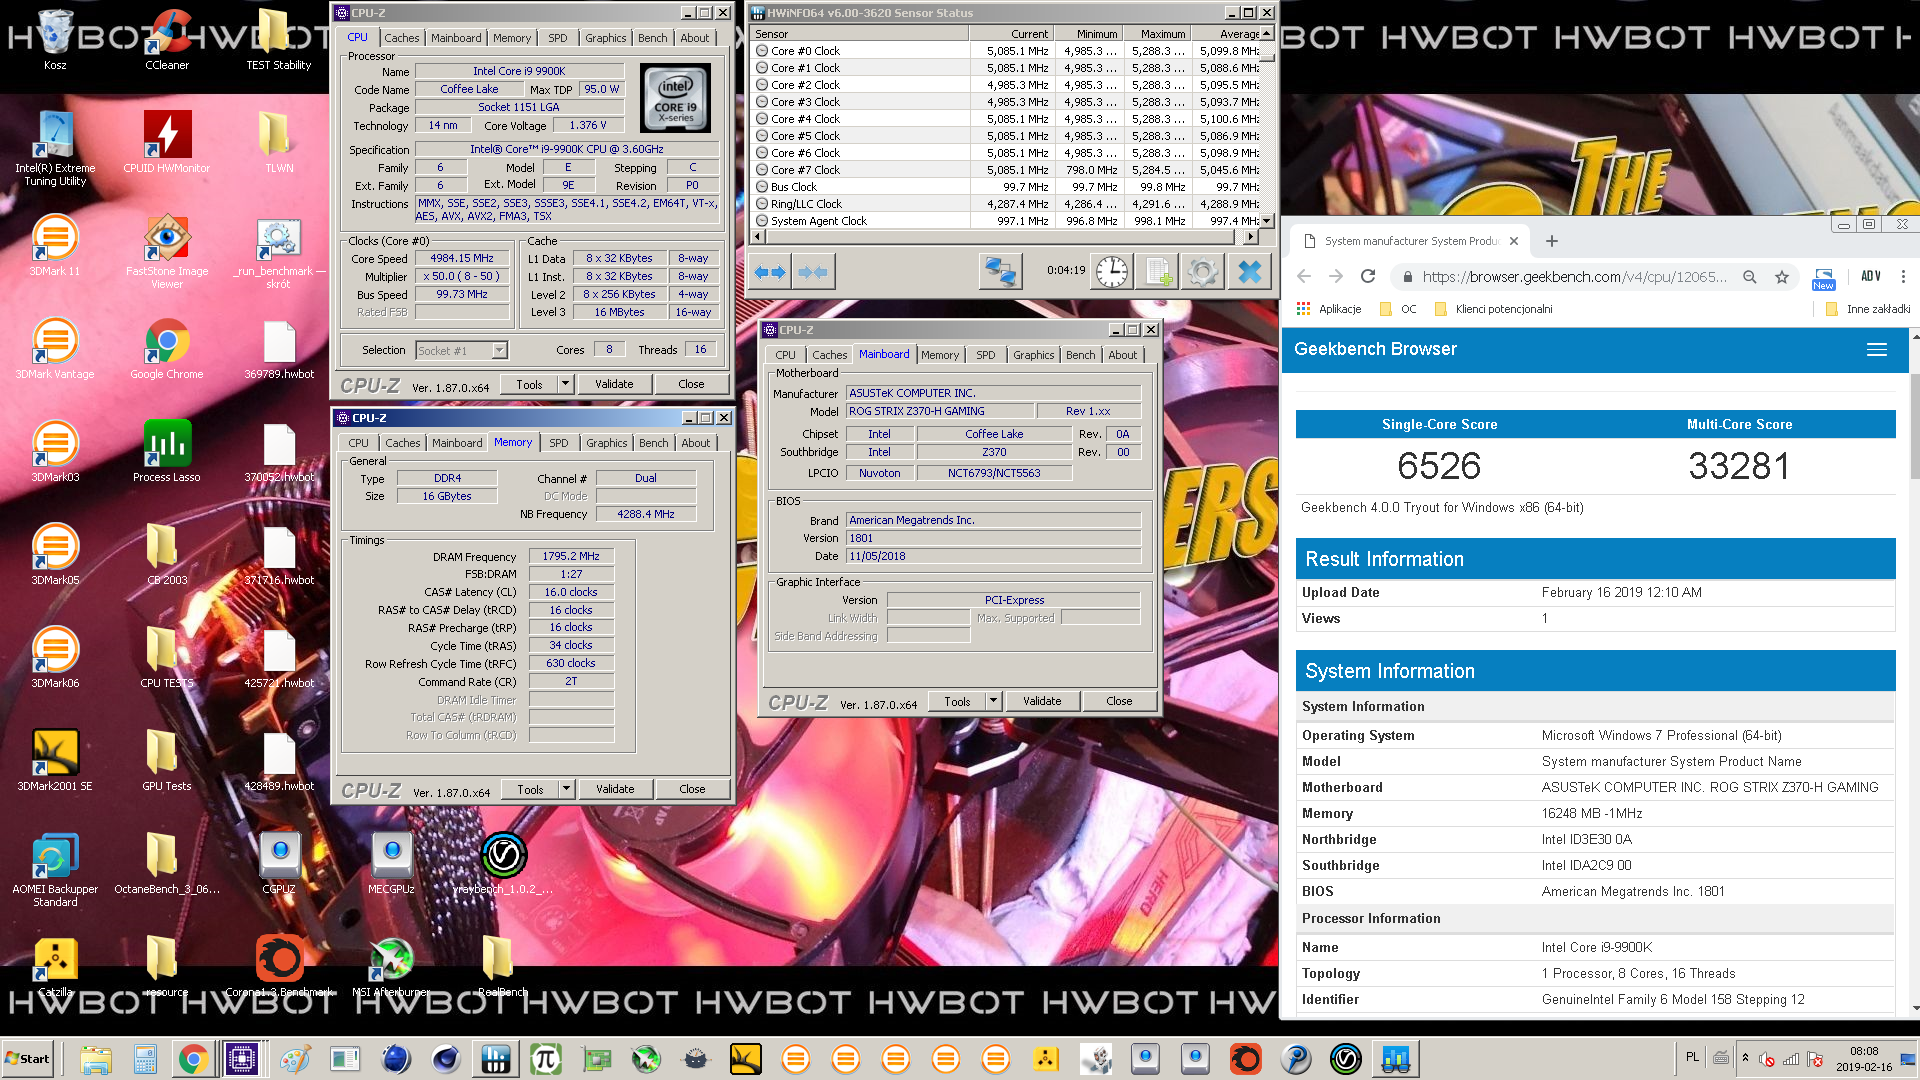Click the HWiNFO collapse columns arrows icon
Screen dimensions: 1920x1080
click(813, 272)
